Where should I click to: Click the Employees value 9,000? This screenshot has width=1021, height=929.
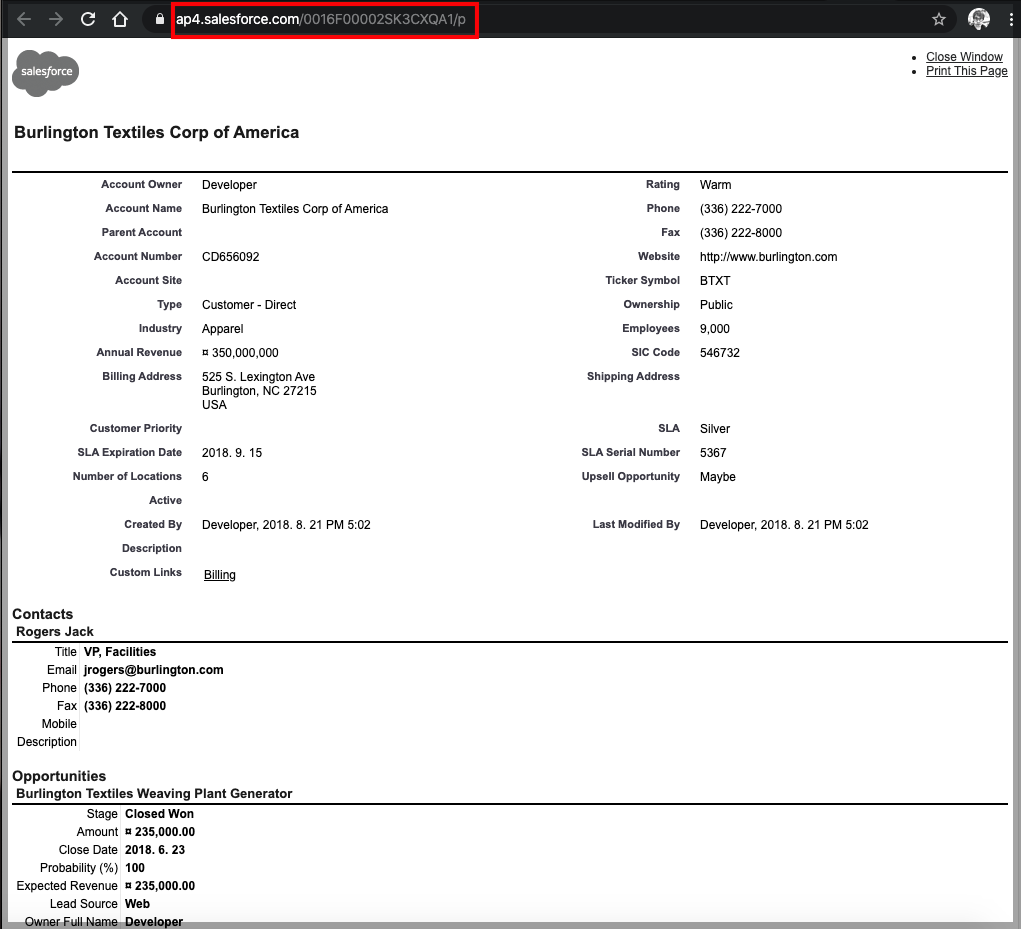click(x=714, y=329)
